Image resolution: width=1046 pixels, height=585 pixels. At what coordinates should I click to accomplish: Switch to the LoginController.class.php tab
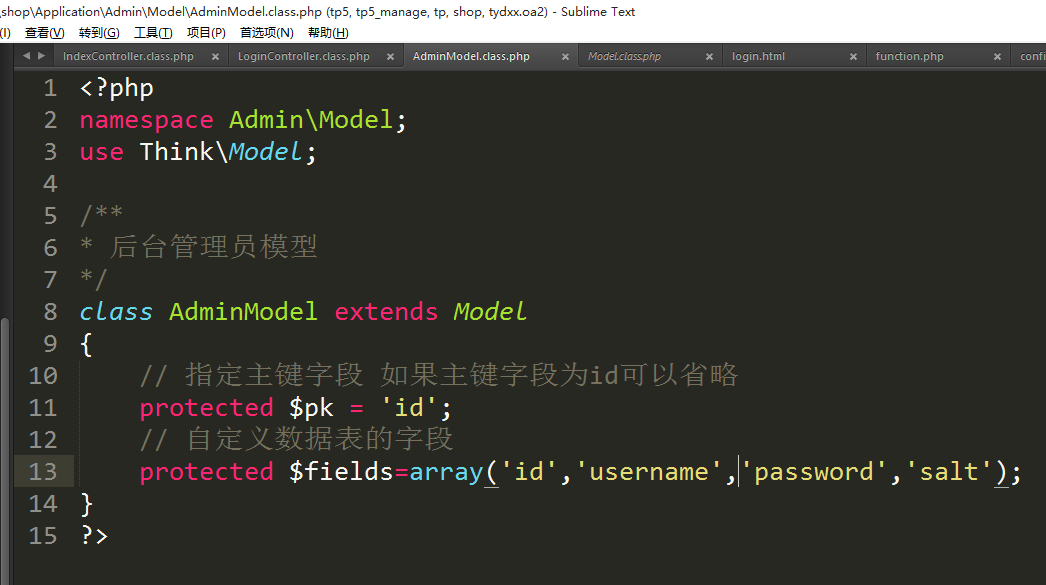(303, 57)
